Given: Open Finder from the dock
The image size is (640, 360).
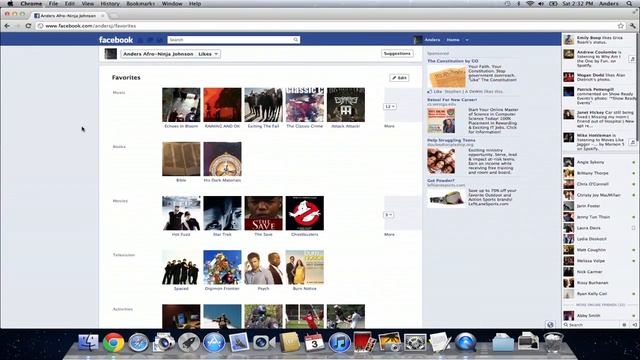Looking at the screenshot, I should pos(88,342).
